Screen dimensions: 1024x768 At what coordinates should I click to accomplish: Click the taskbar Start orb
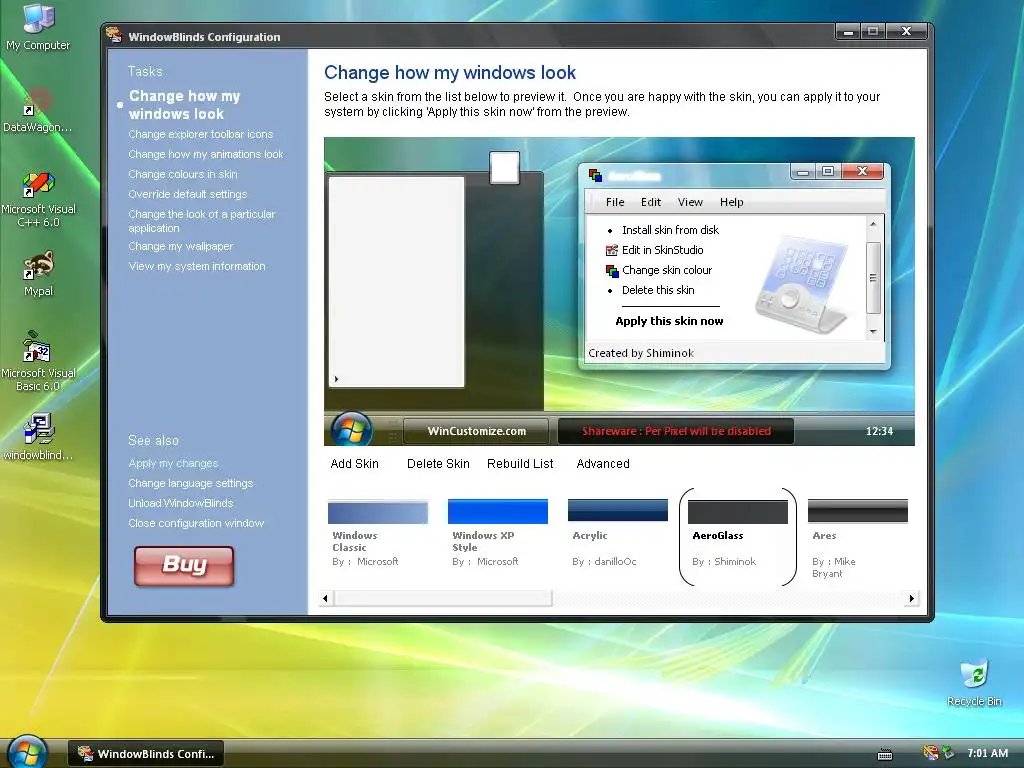(27, 752)
